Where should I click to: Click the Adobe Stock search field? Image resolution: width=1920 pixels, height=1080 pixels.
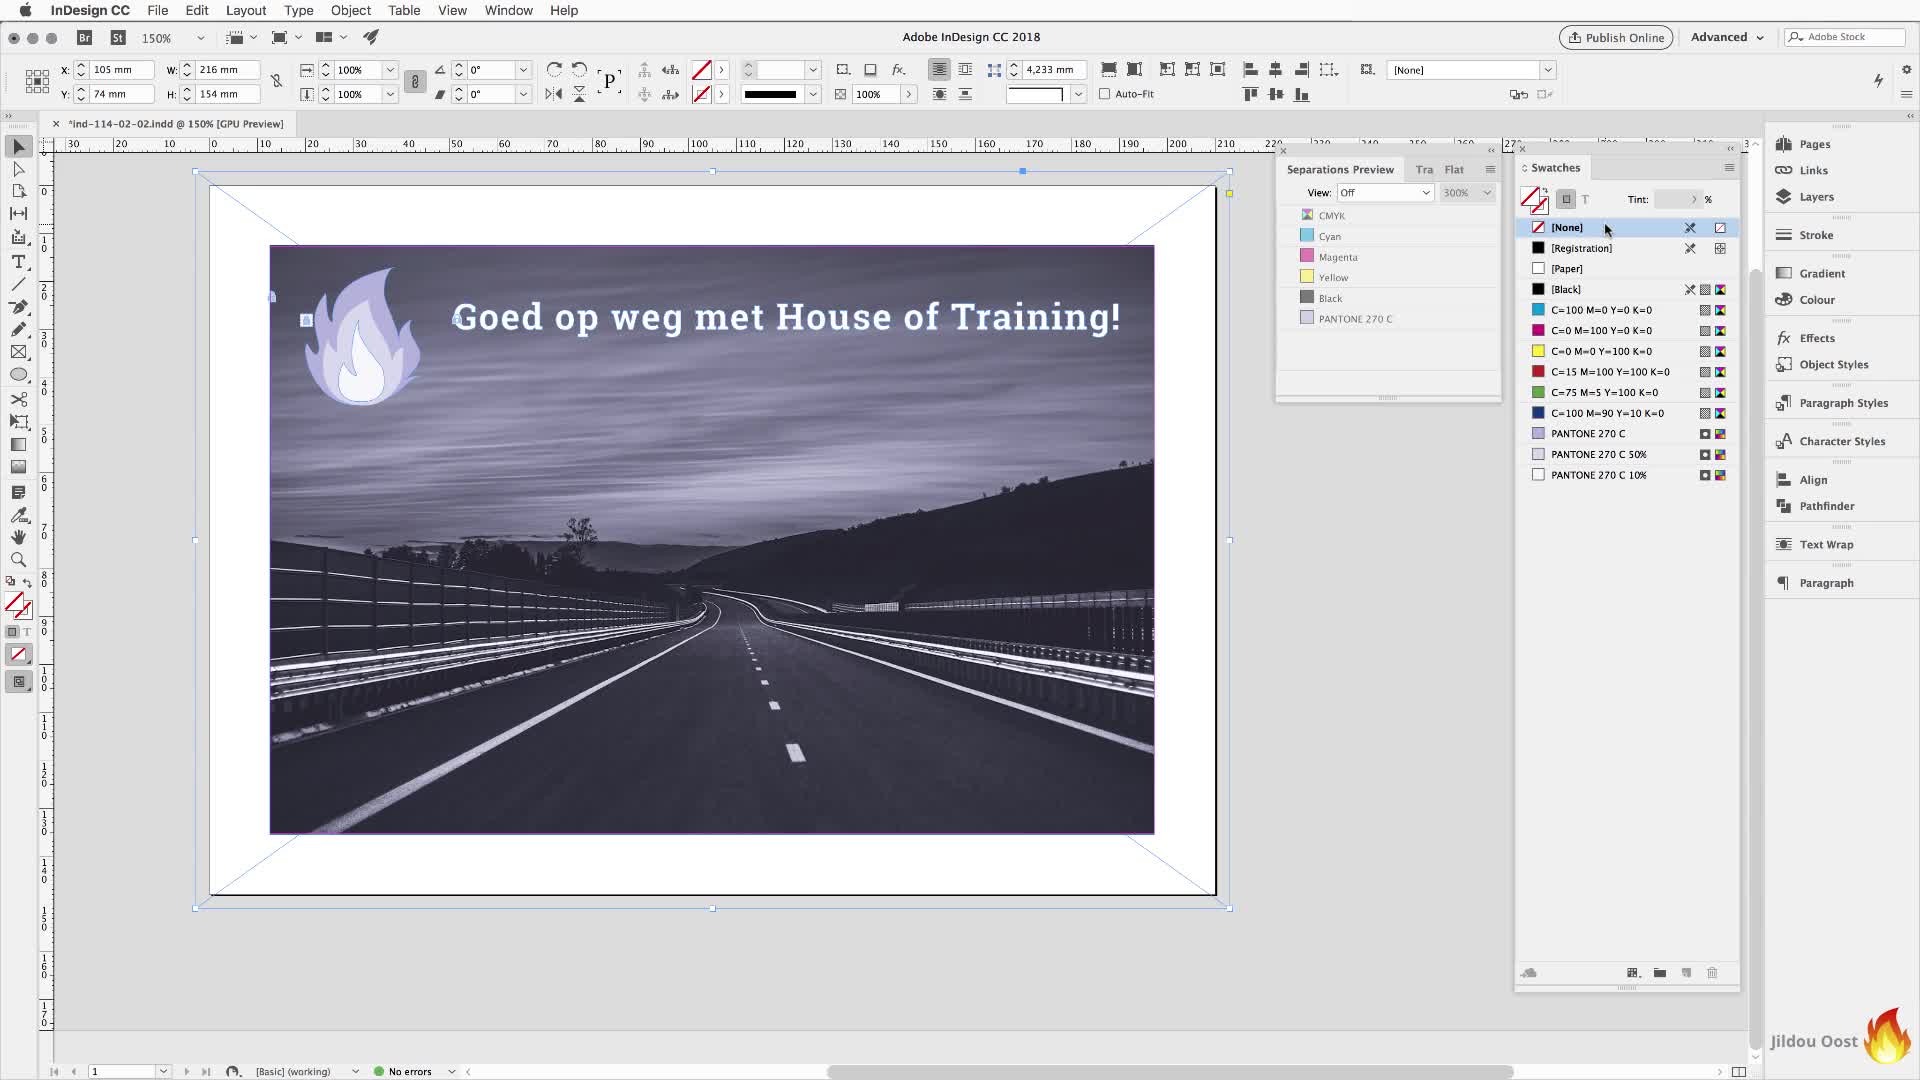point(1844,37)
